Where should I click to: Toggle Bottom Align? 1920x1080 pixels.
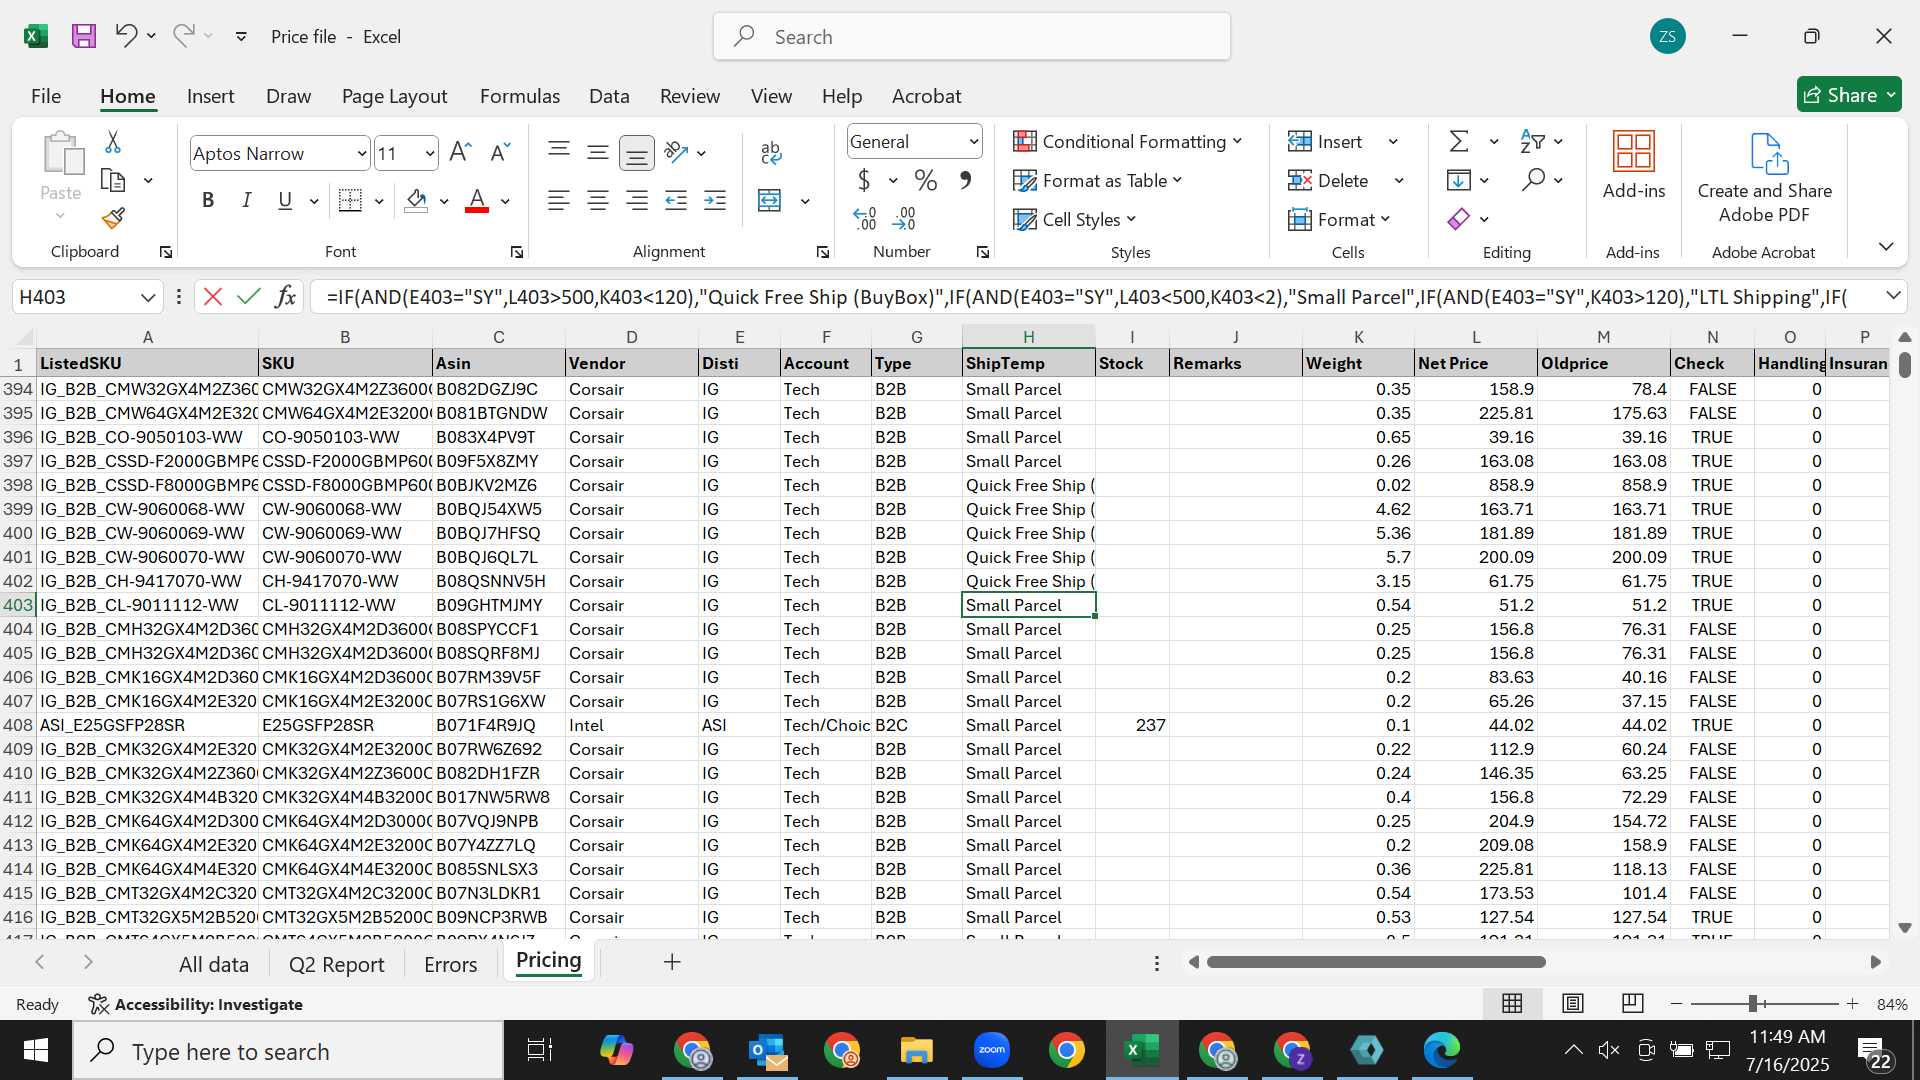point(636,153)
